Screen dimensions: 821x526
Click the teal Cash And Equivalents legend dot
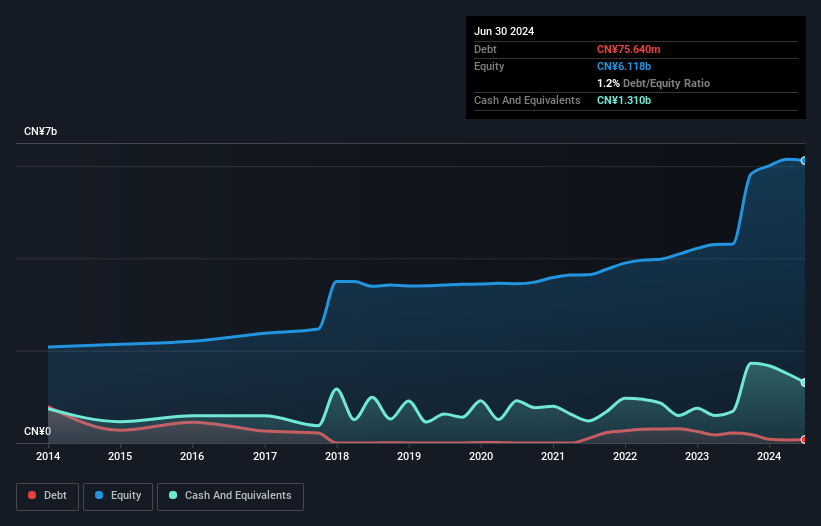coord(173,495)
